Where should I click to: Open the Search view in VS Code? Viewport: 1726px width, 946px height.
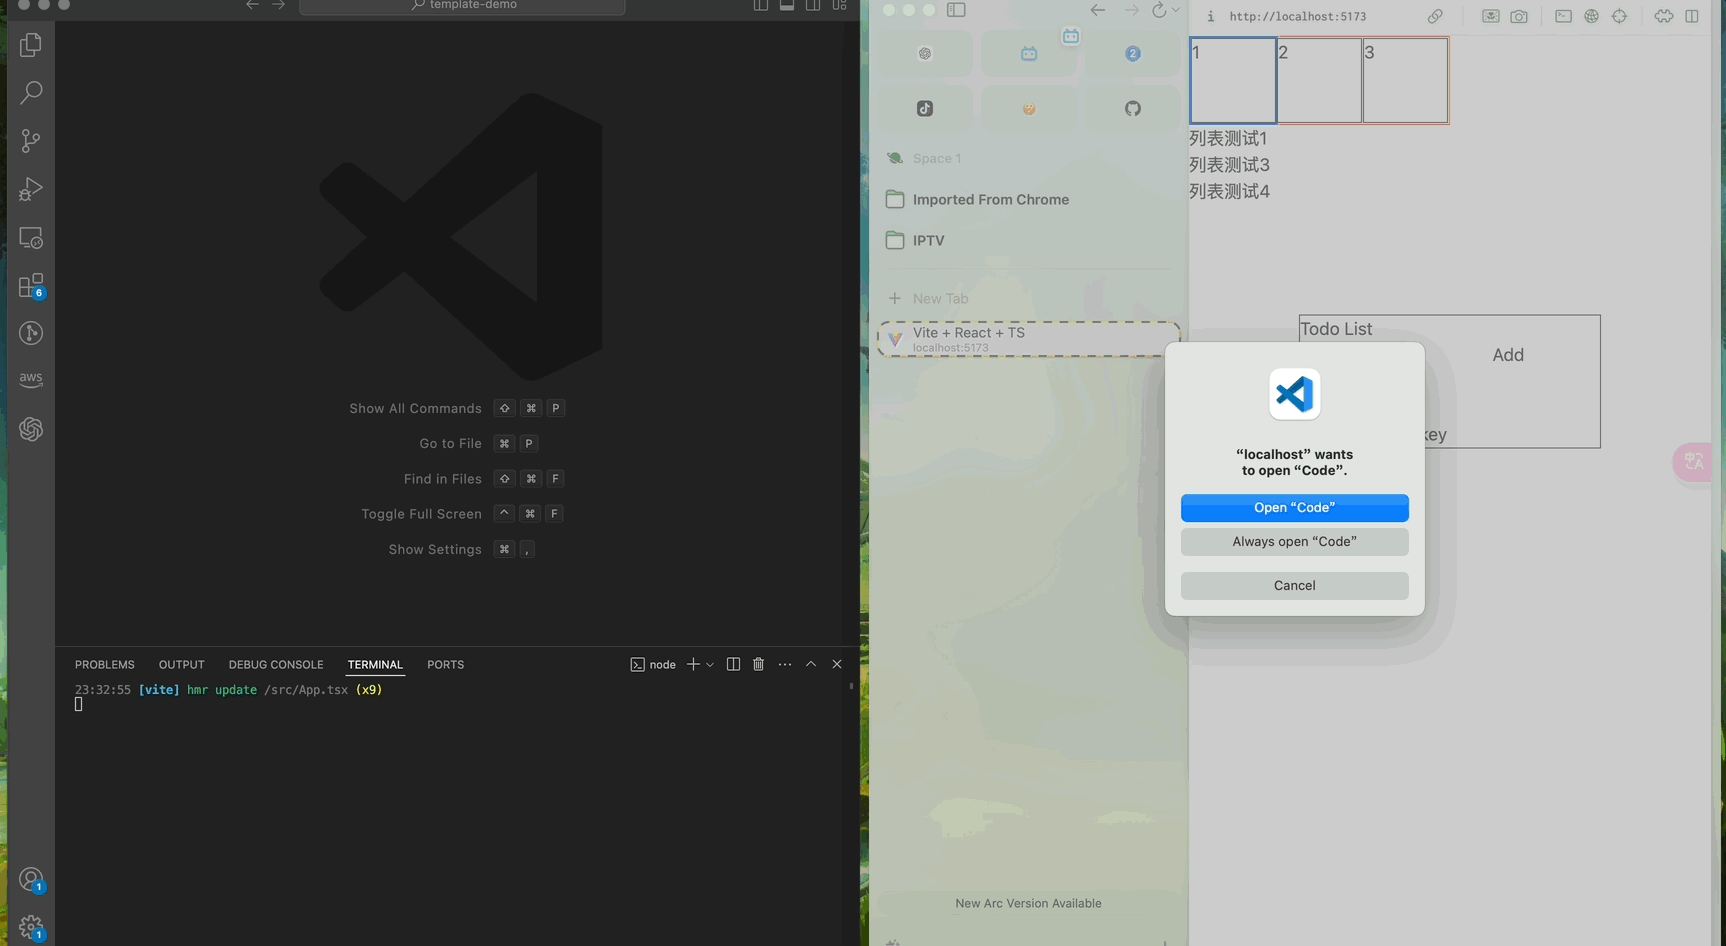tap(31, 93)
